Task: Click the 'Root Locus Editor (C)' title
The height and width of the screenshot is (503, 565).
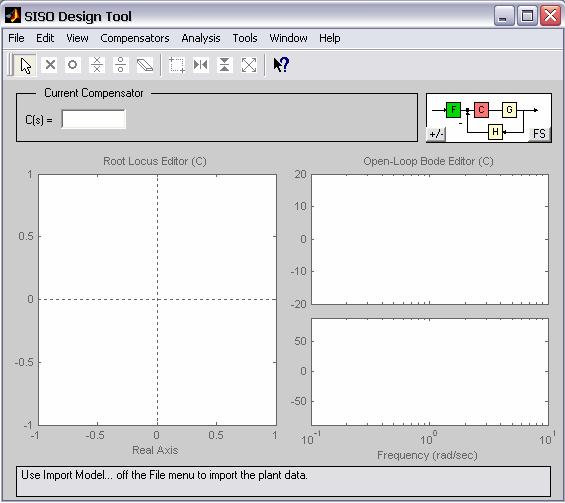Action: pyautogui.click(x=155, y=161)
